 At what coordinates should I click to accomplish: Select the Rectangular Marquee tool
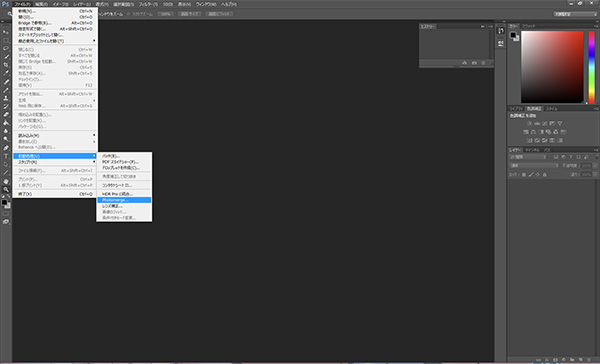[x=6, y=40]
